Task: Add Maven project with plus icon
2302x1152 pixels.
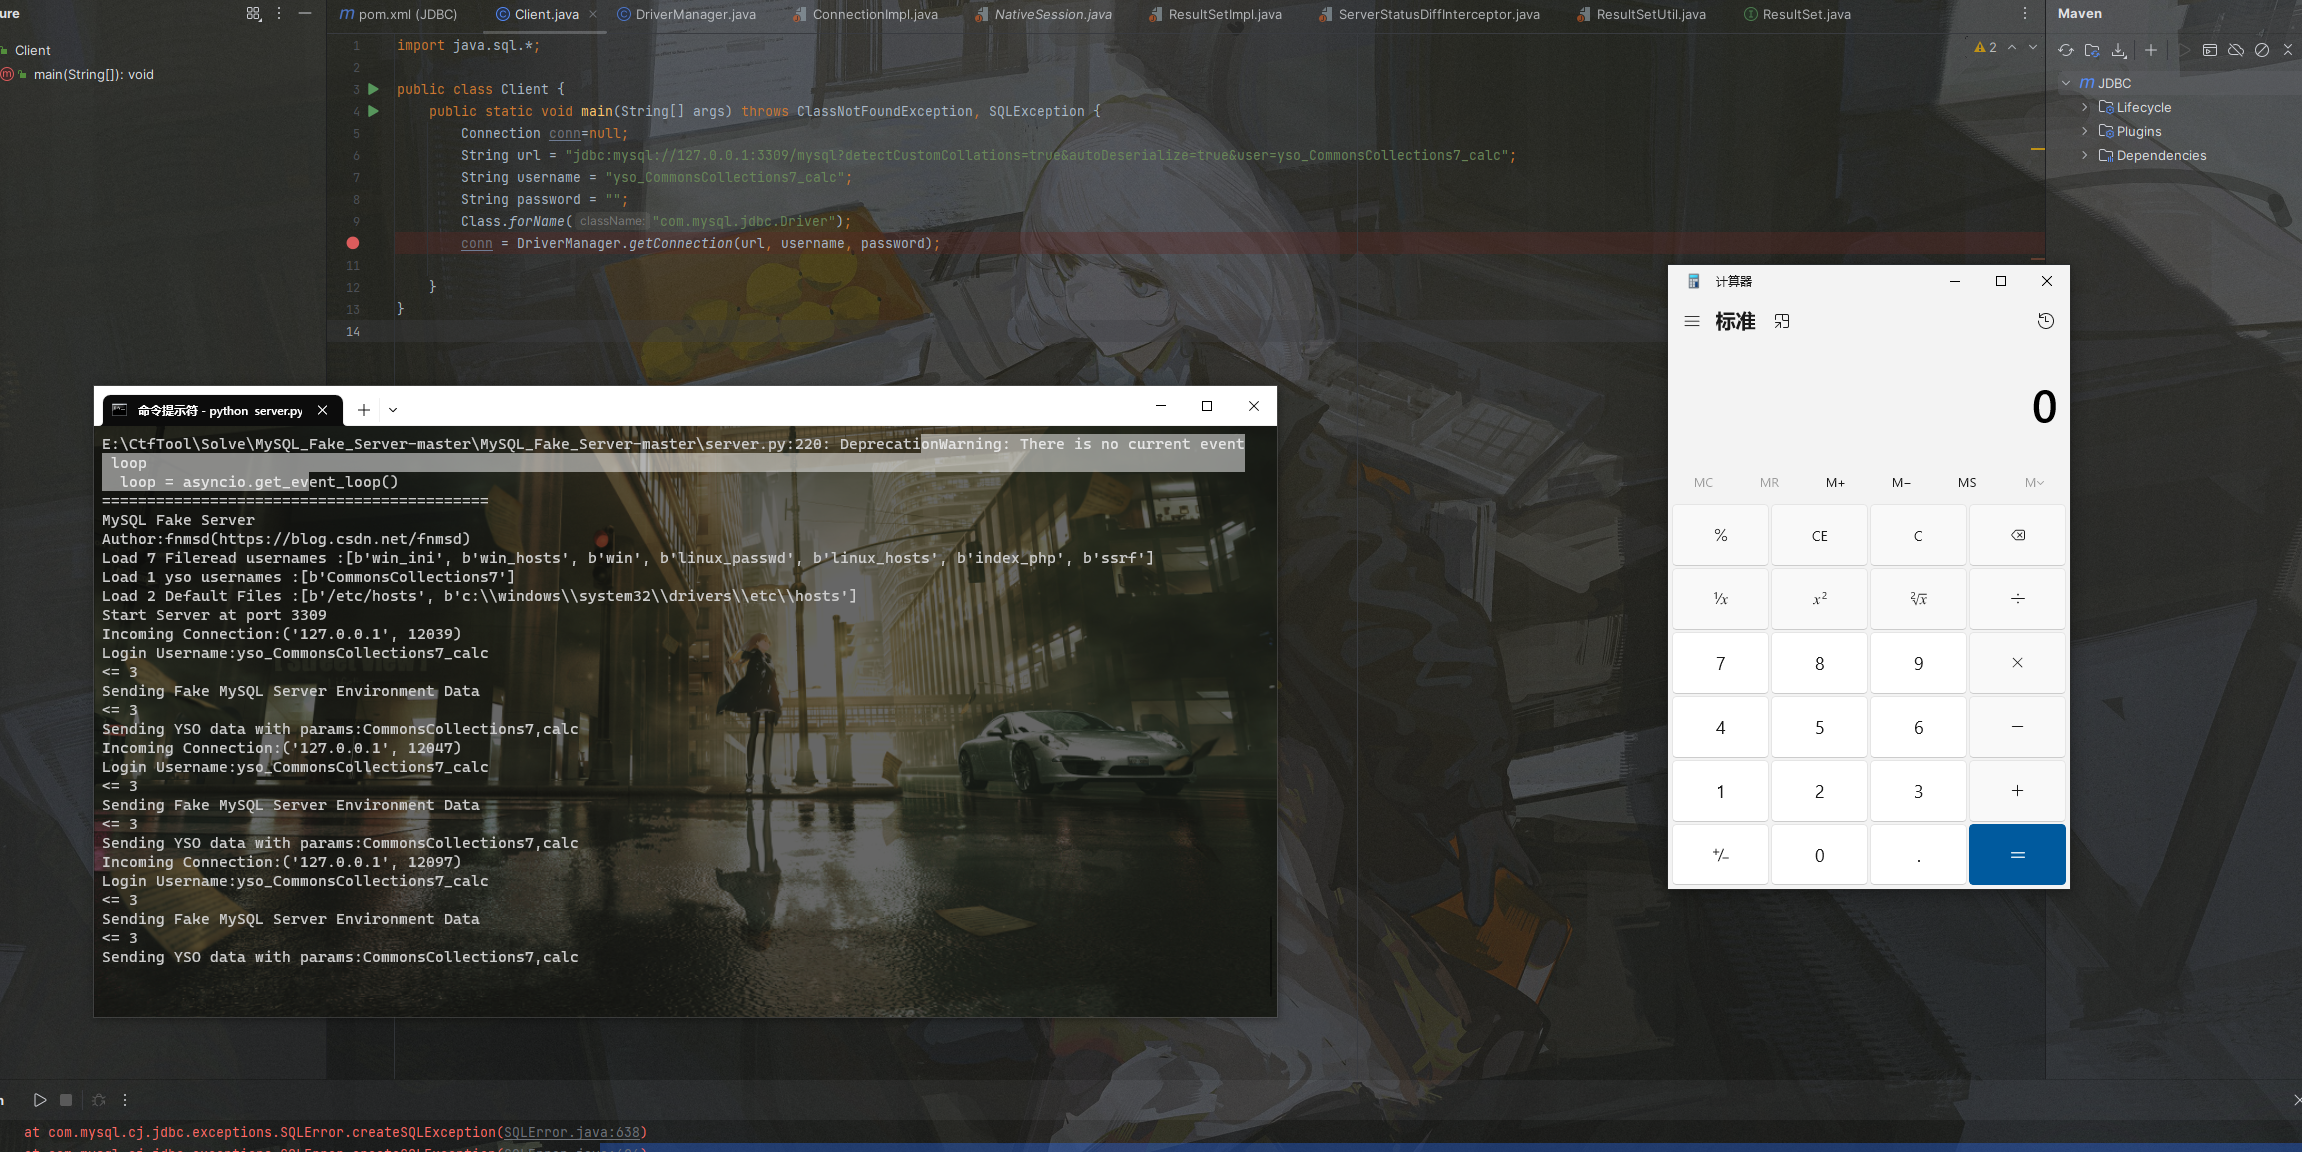Action: 2151,50
